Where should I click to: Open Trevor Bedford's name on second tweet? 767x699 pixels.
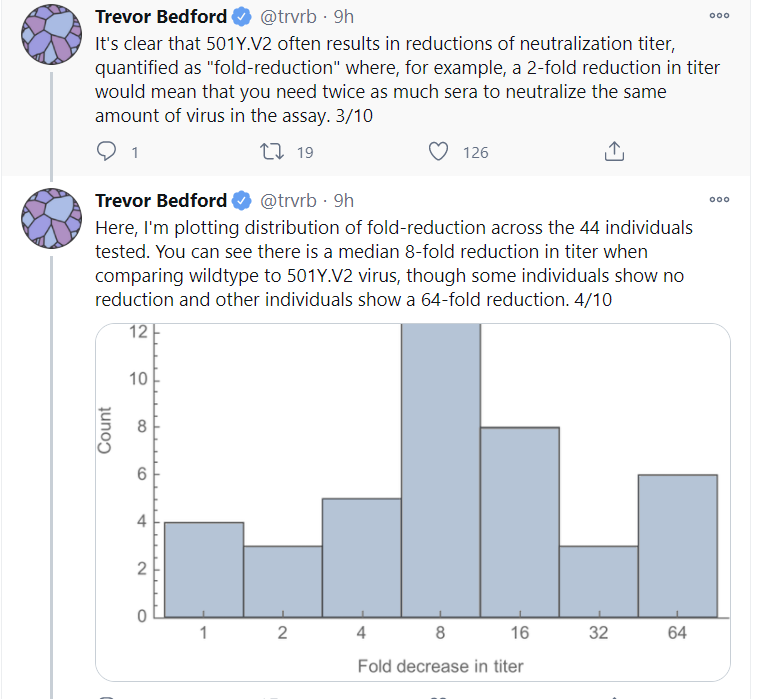(161, 201)
